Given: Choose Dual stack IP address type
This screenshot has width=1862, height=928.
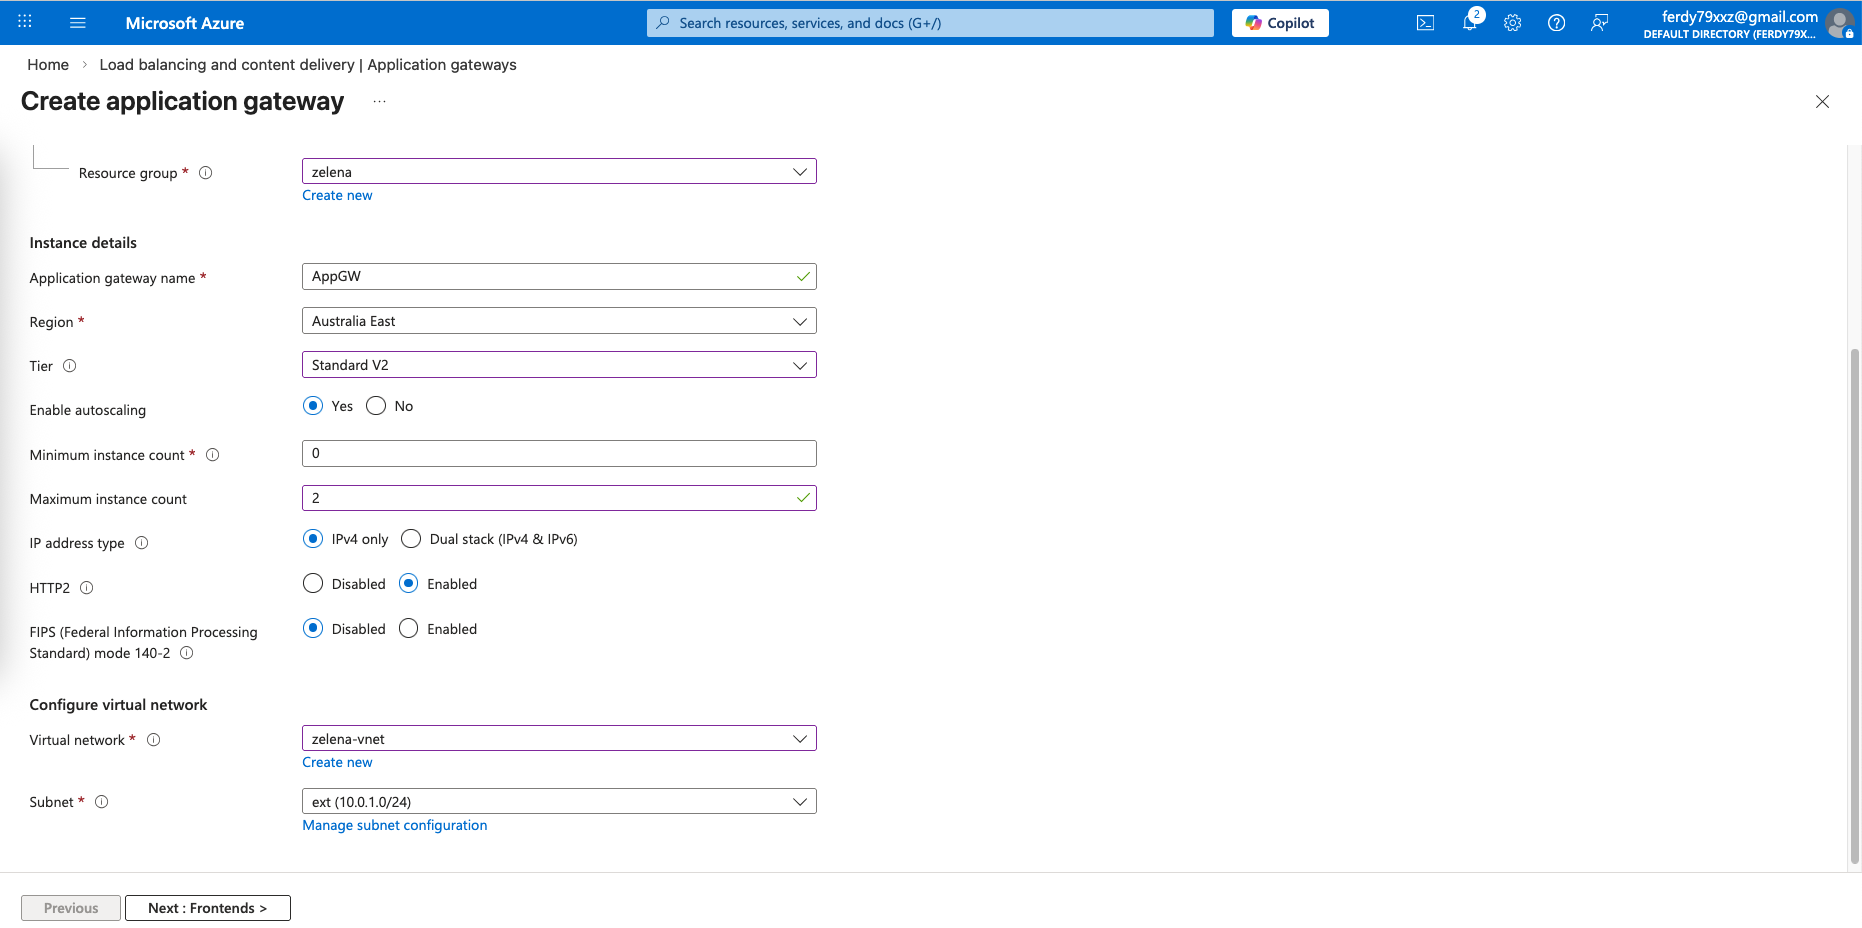Looking at the screenshot, I should pyautogui.click(x=411, y=539).
